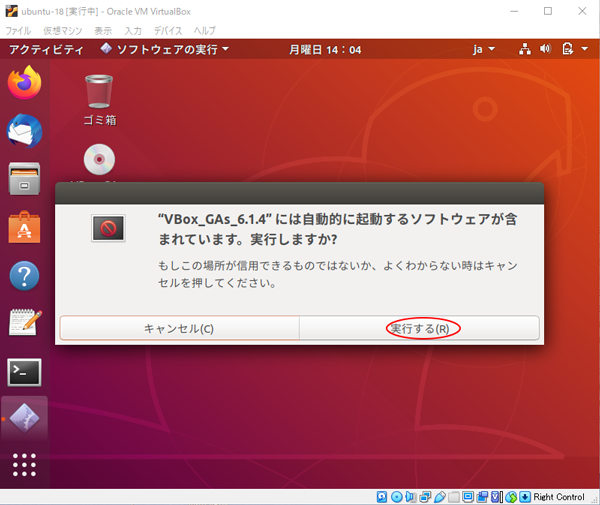Image resolution: width=600 pixels, height=505 pixels.
Task: Click the autorun dialog's dark title bar
Action: click(299, 194)
